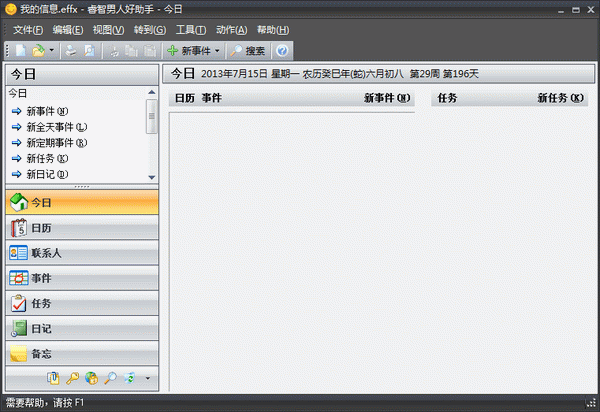Paste using the clipboard toolbar icon
The width and height of the screenshot is (600, 412).
(150, 51)
